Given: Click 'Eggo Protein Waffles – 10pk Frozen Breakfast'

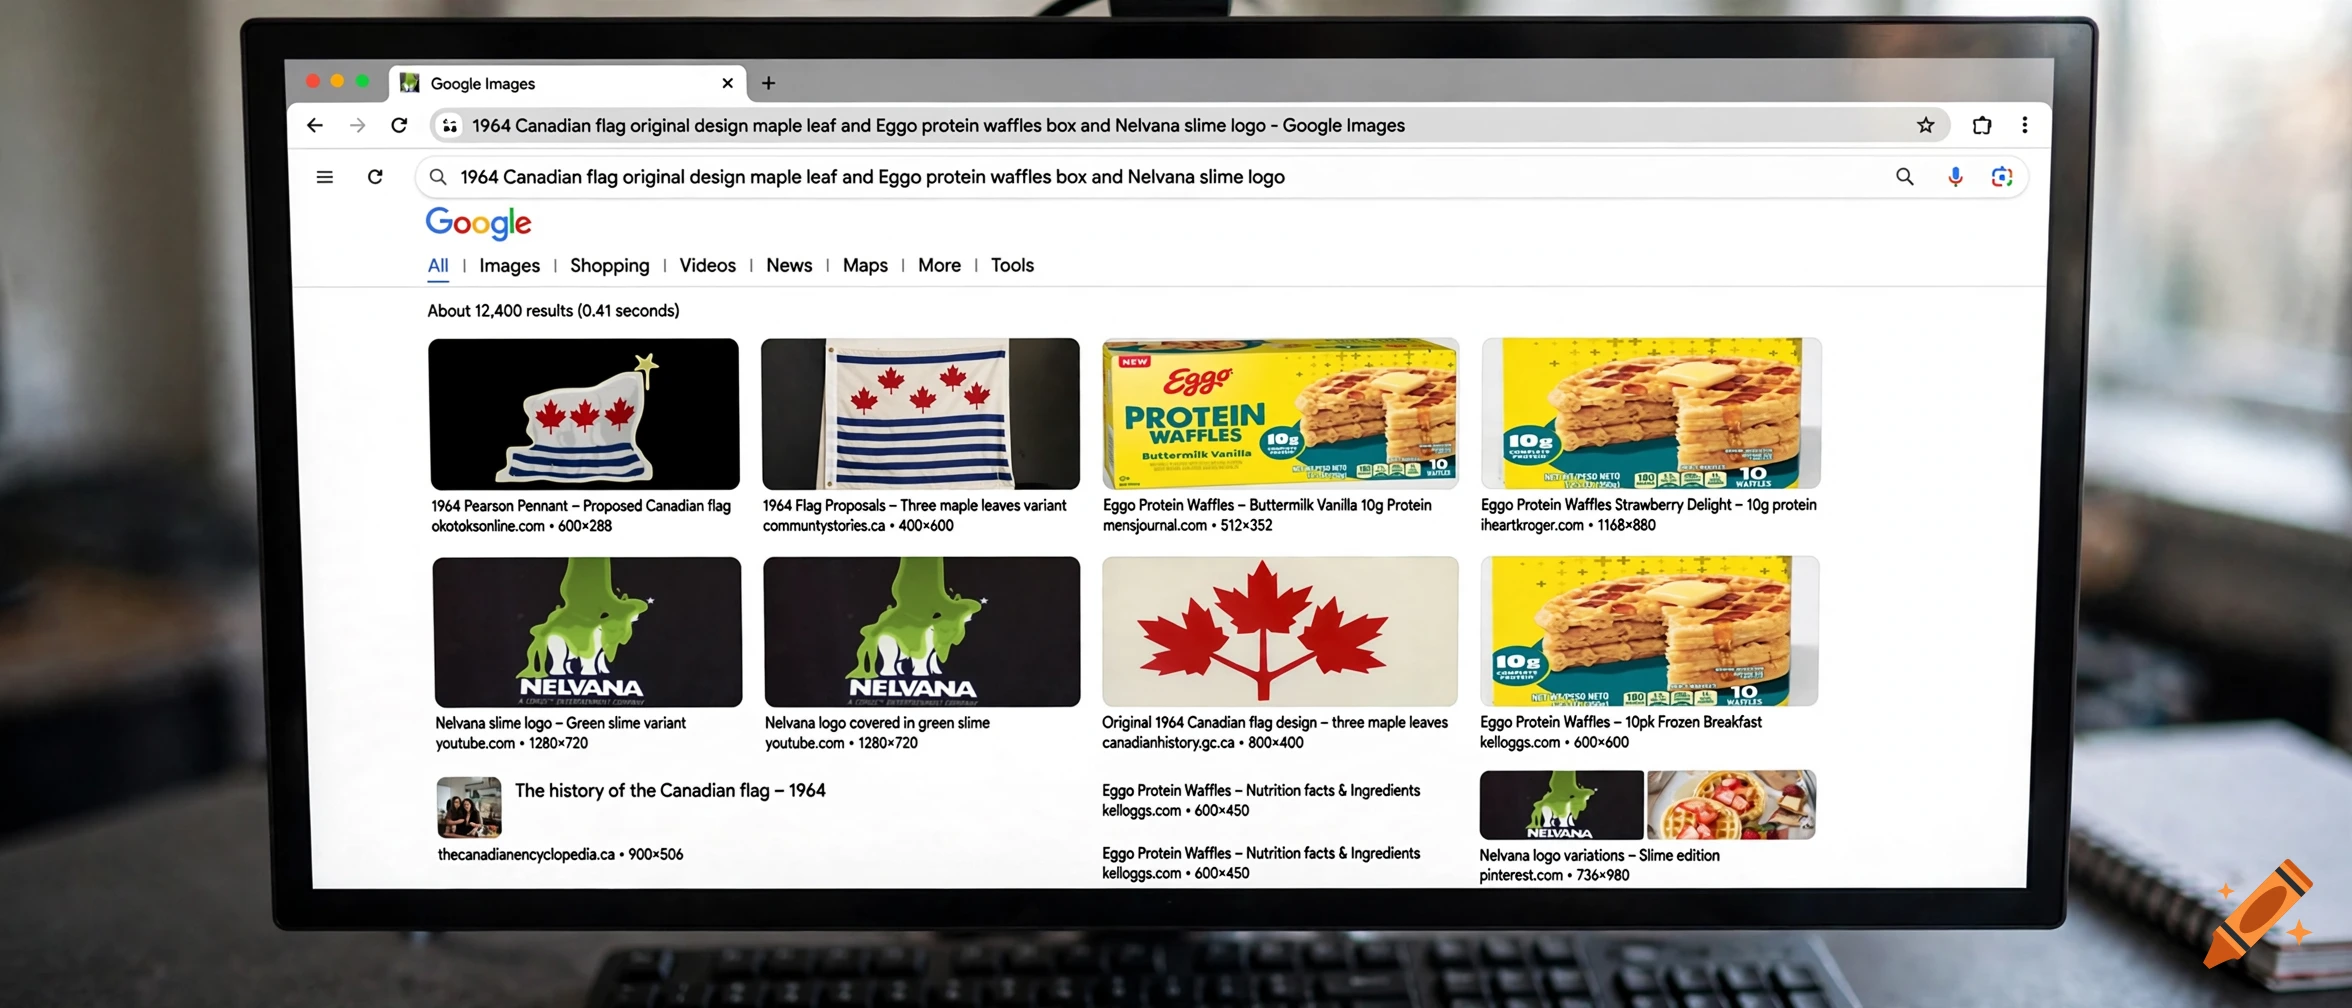Looking at the screenshot, I should pos(1621,722).
